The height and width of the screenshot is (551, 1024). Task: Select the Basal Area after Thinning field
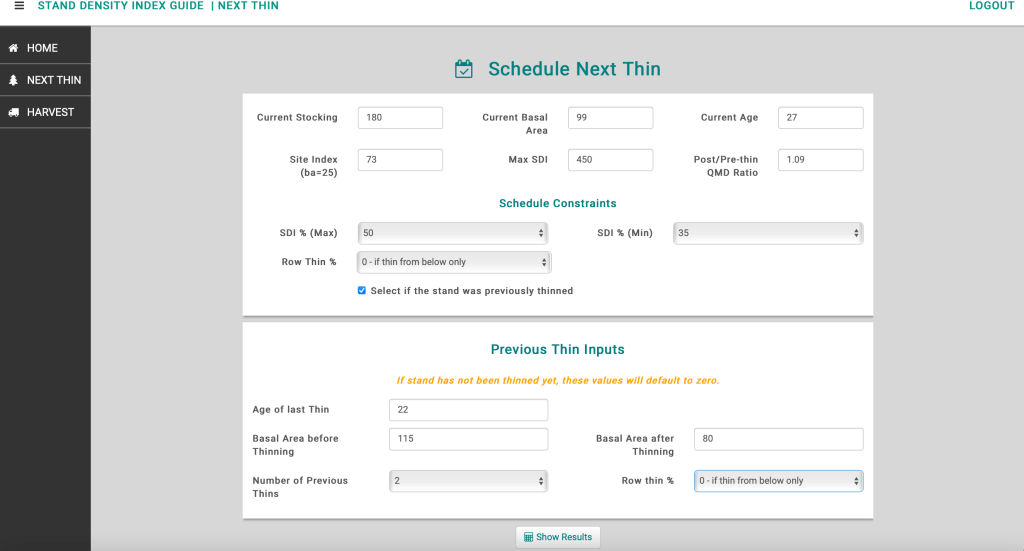[778, 439]
